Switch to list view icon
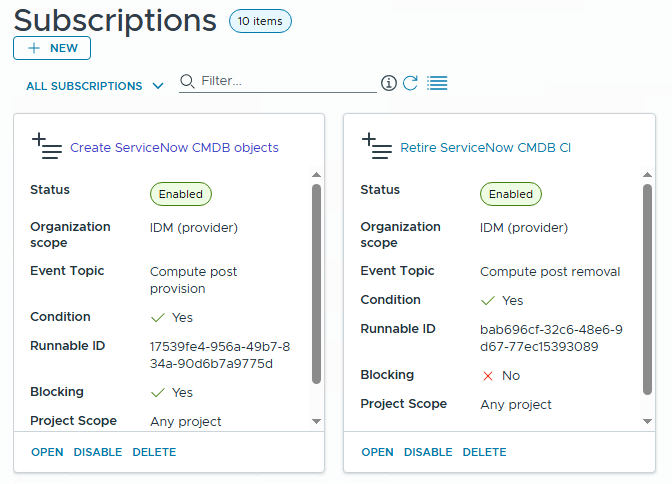The width and height of the screenshot is (672, 484). coord(437,83)
